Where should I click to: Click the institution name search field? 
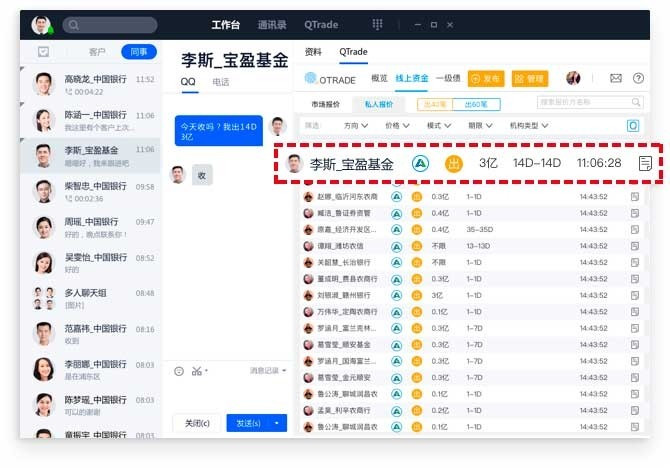[588, 102]
